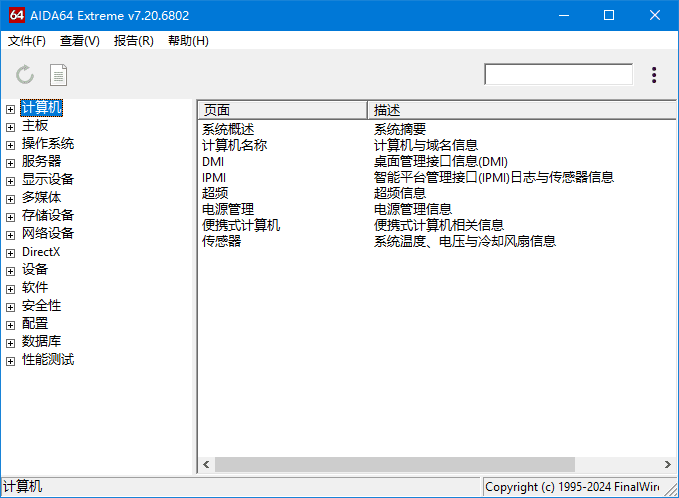Click the search input field
This screenshot has height=498, width=679.
point(558,75)
